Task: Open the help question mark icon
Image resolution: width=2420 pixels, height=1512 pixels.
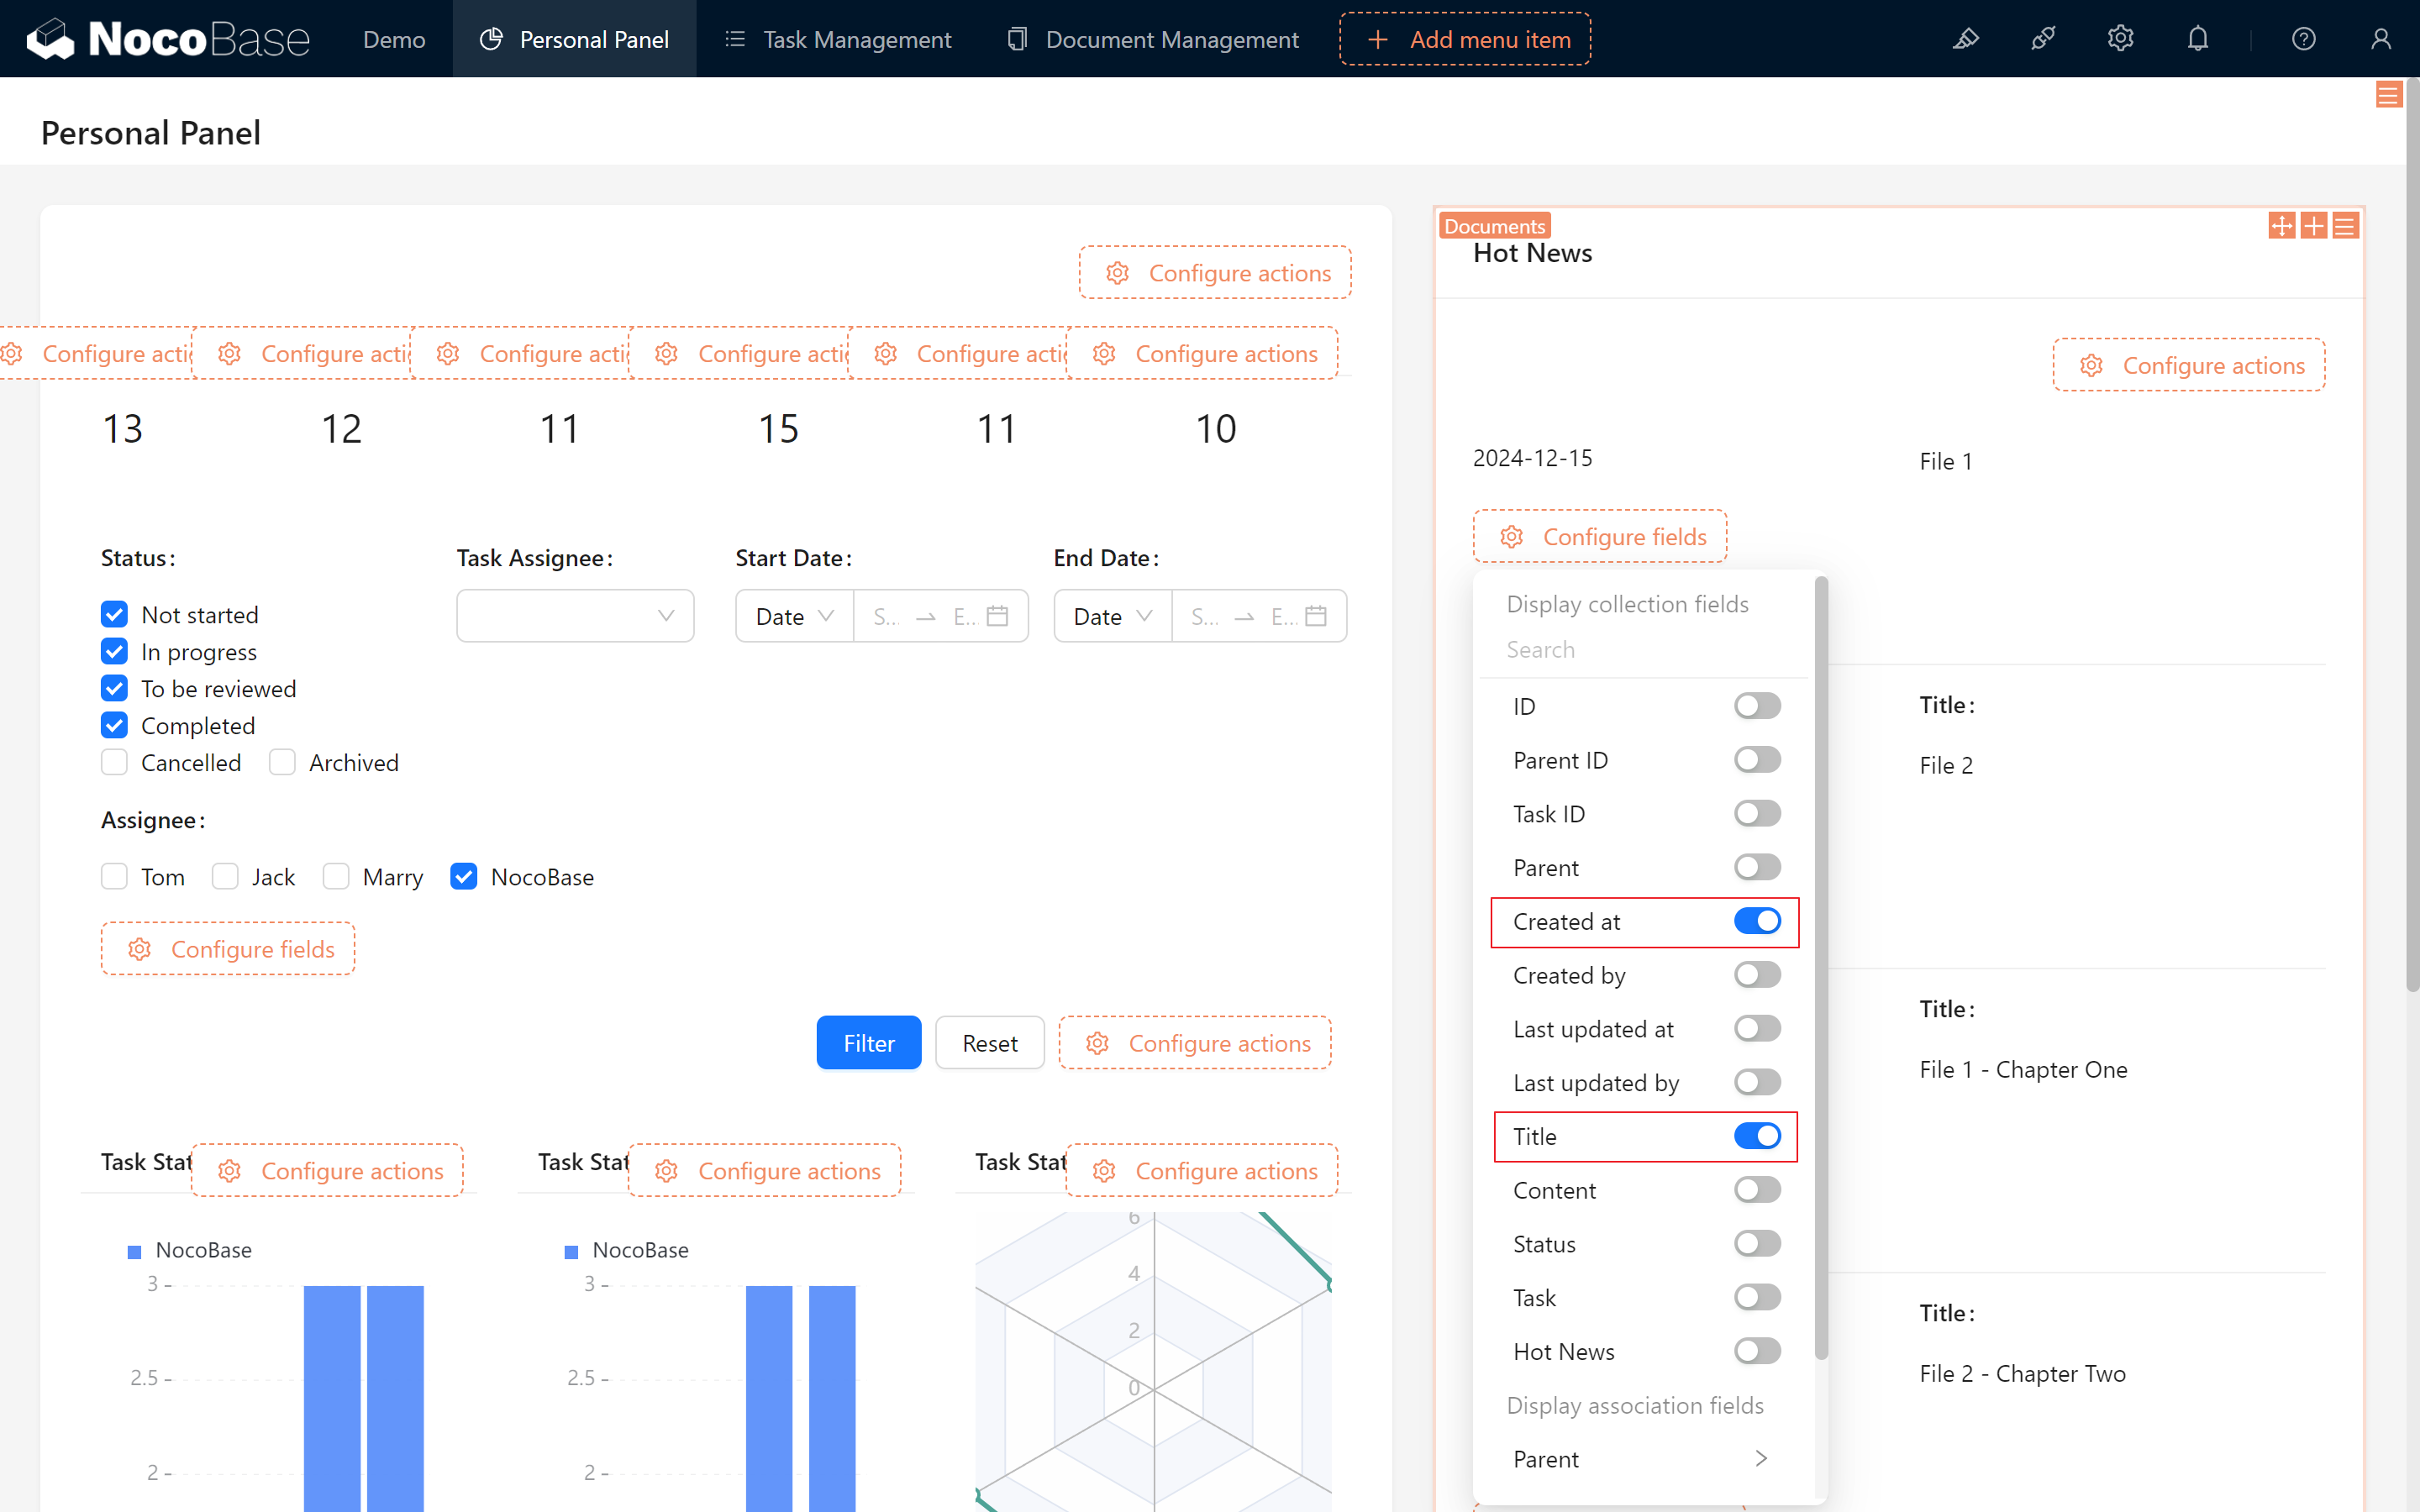Action: click(2304, 39)
